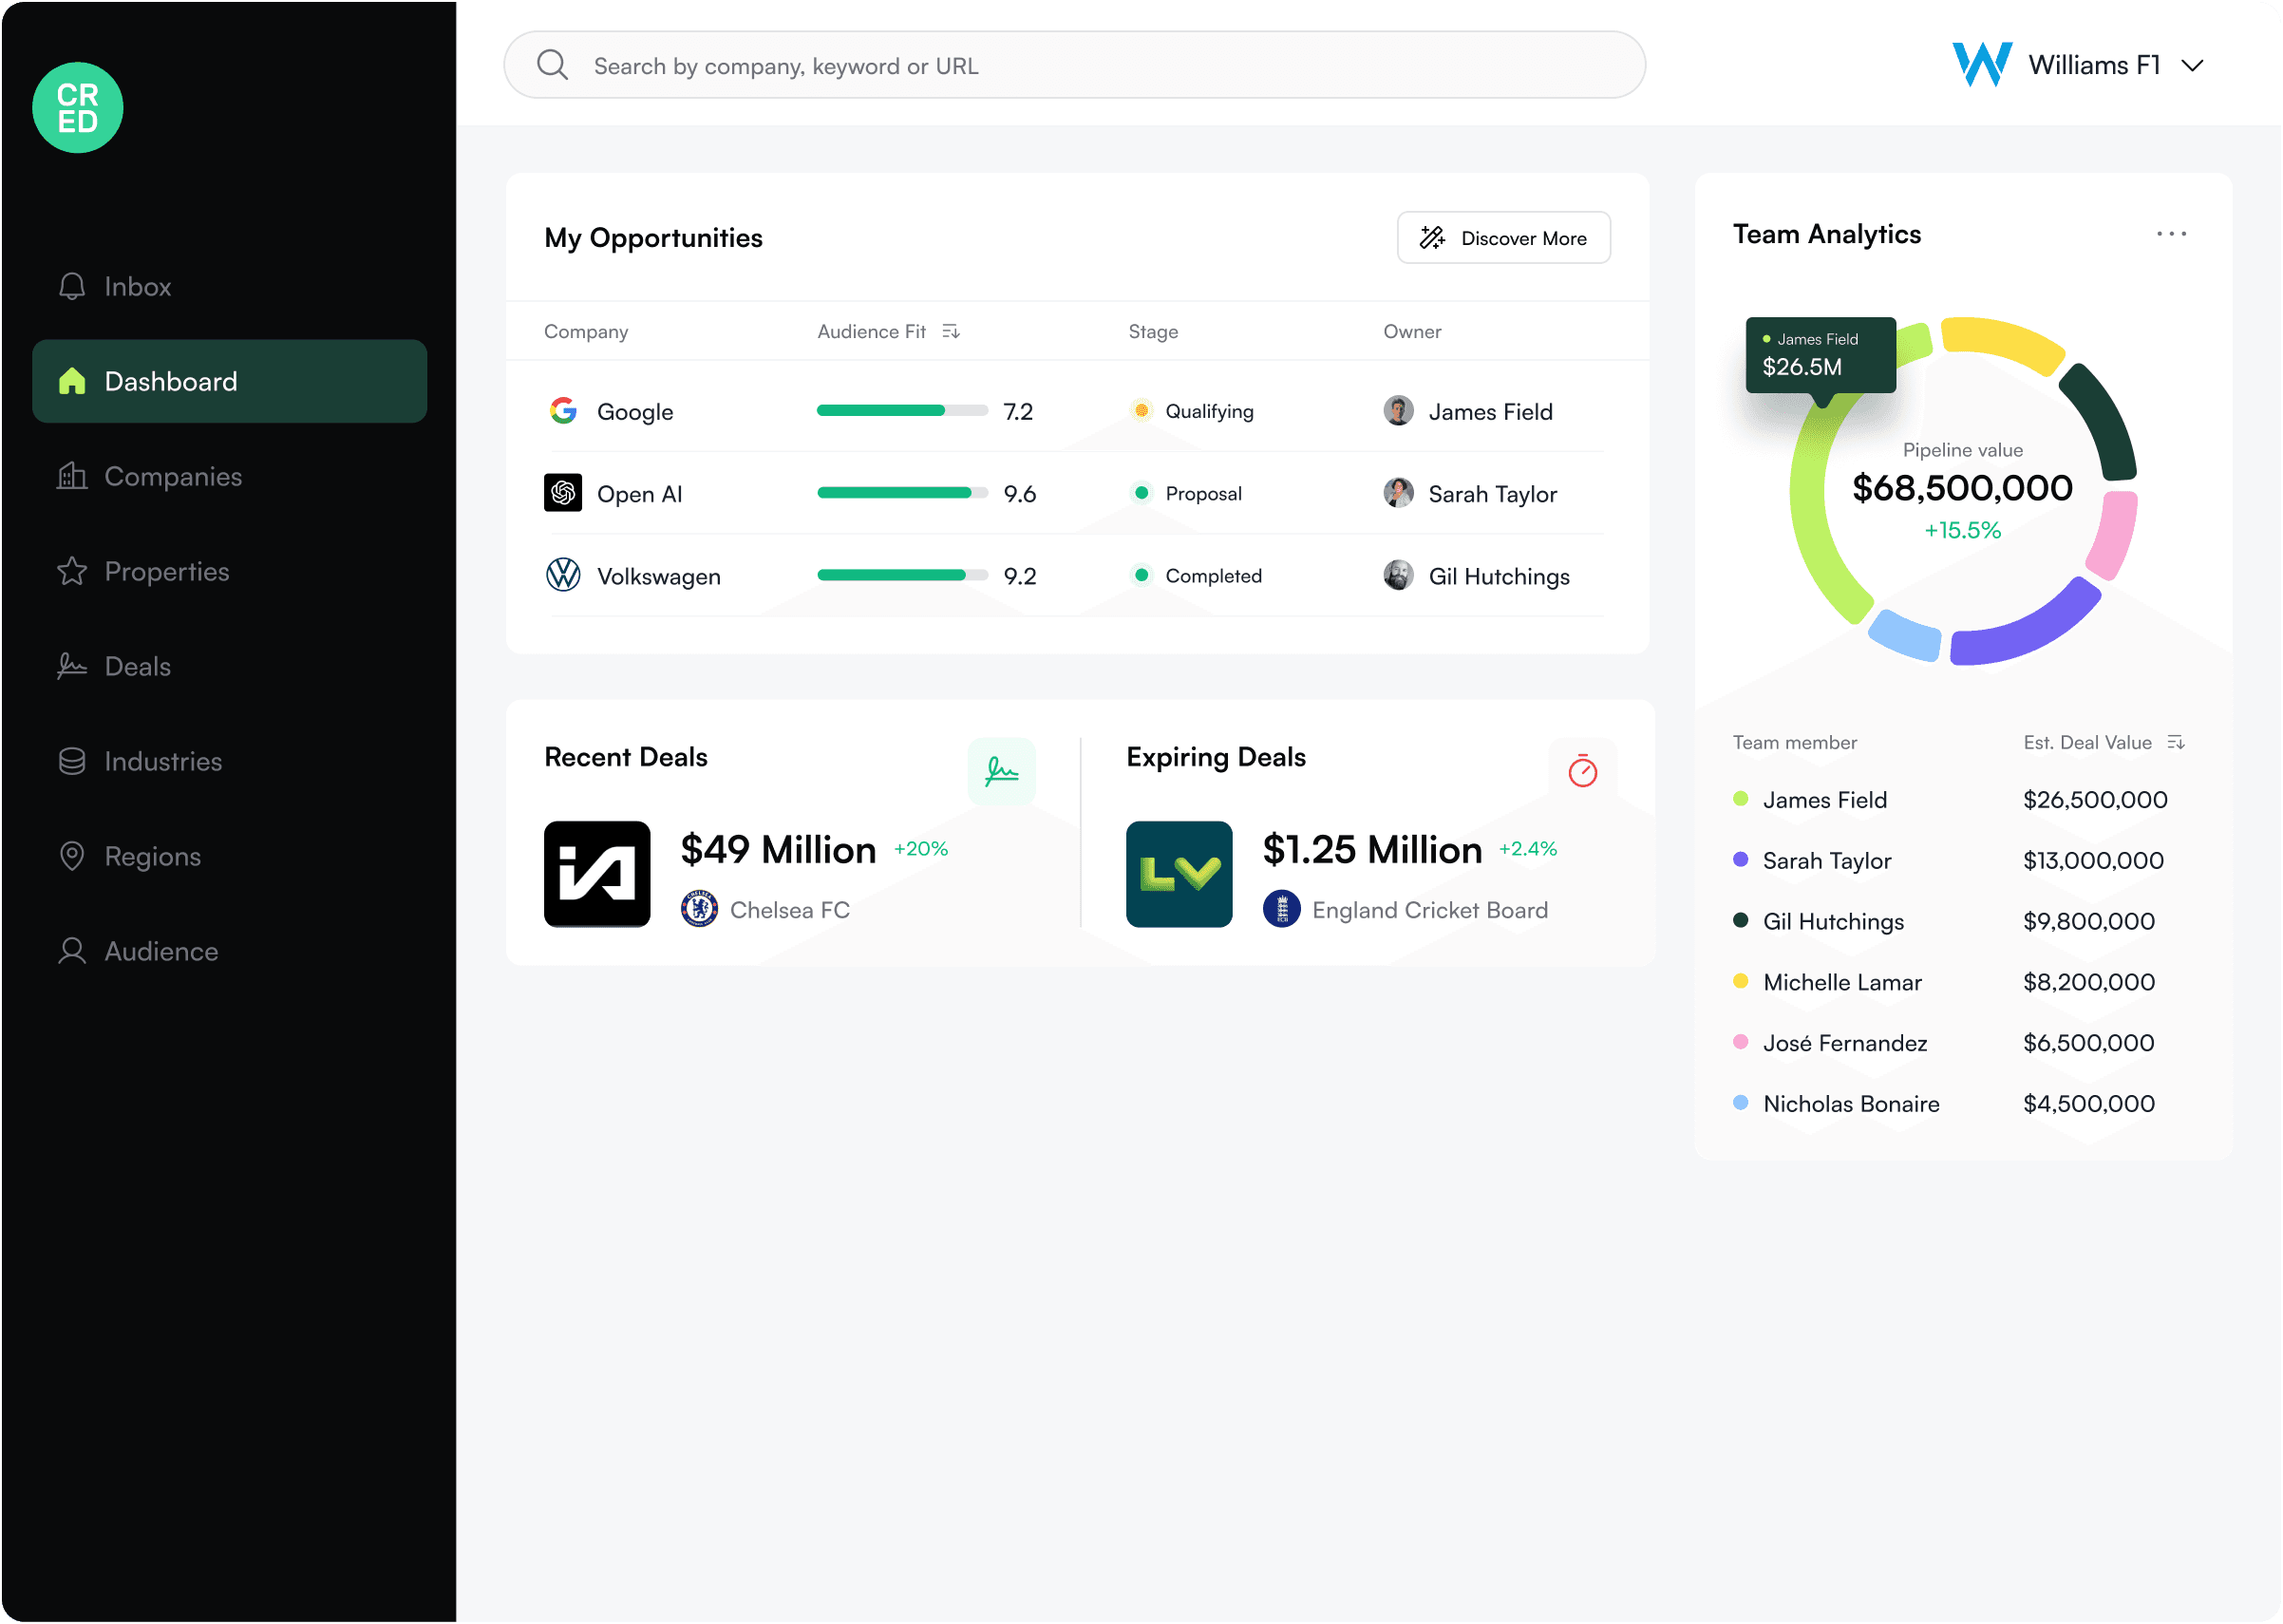
Task: Click the Companies building icon
Action: (72, 477)
